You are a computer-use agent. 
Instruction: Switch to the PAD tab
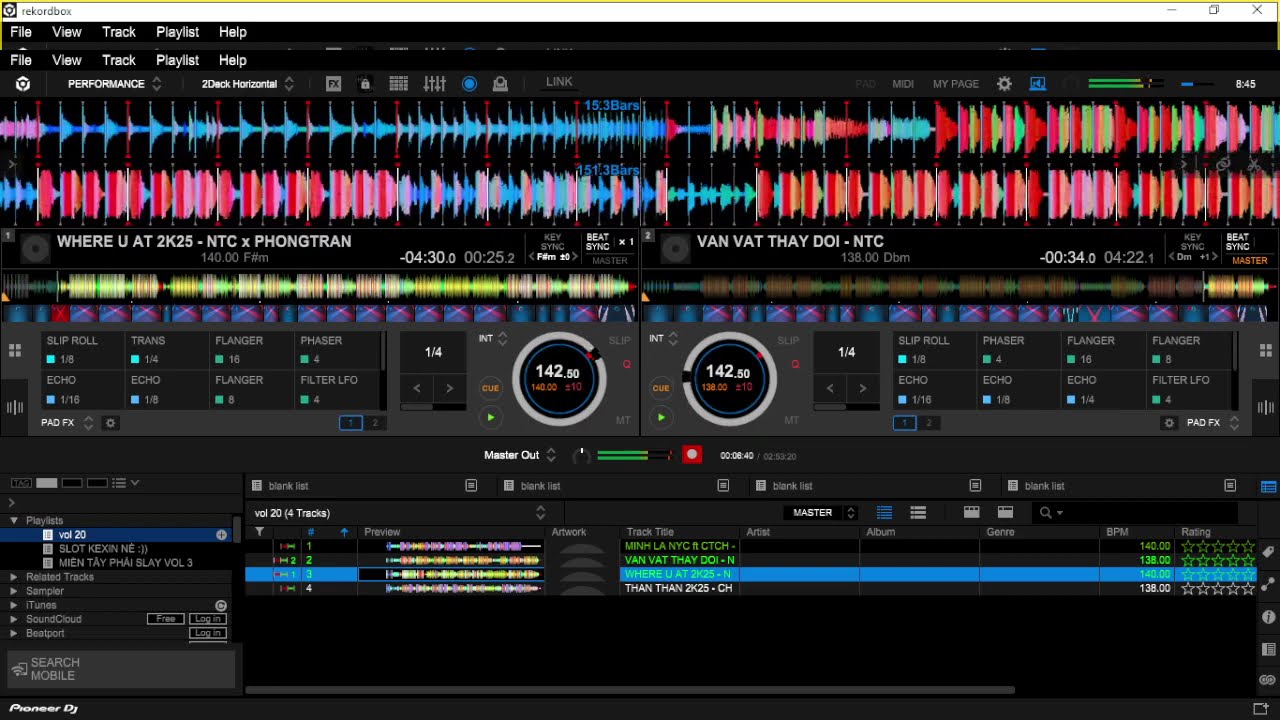coord(865,84)
